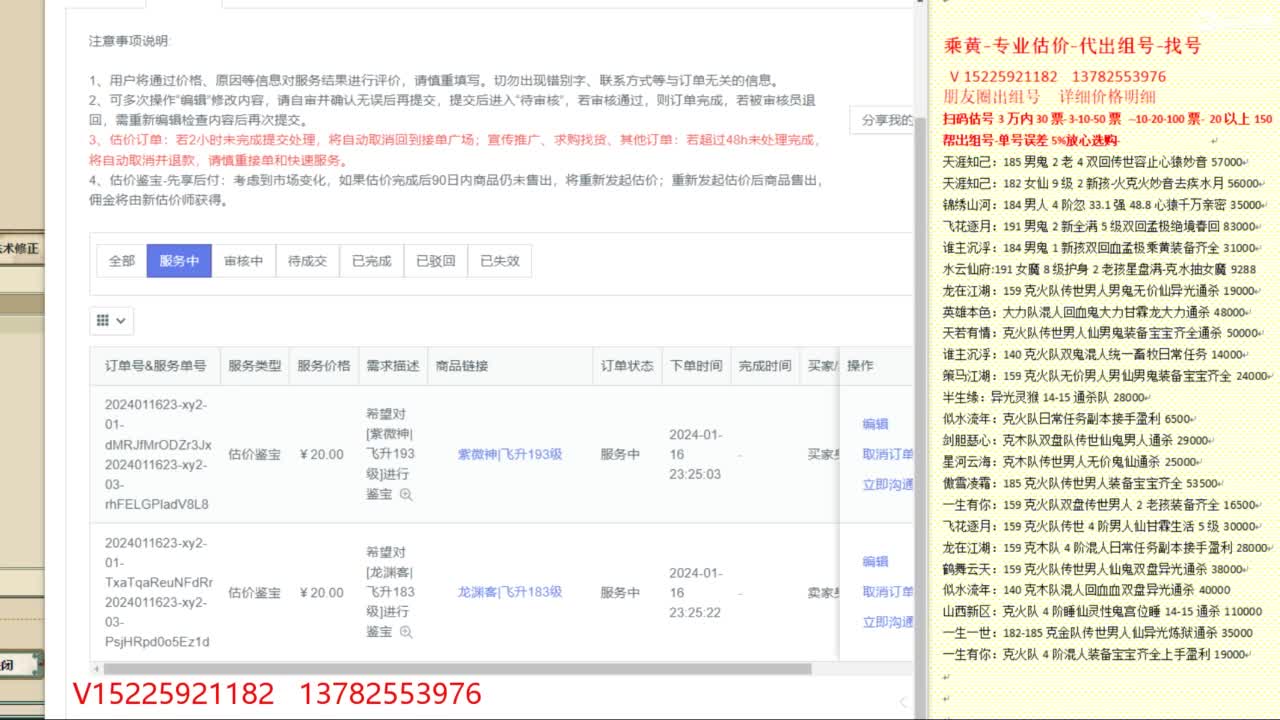
Task: Click the 乘黄-专业估价-代出组号-找号 title
Action: click(1072, 46)
